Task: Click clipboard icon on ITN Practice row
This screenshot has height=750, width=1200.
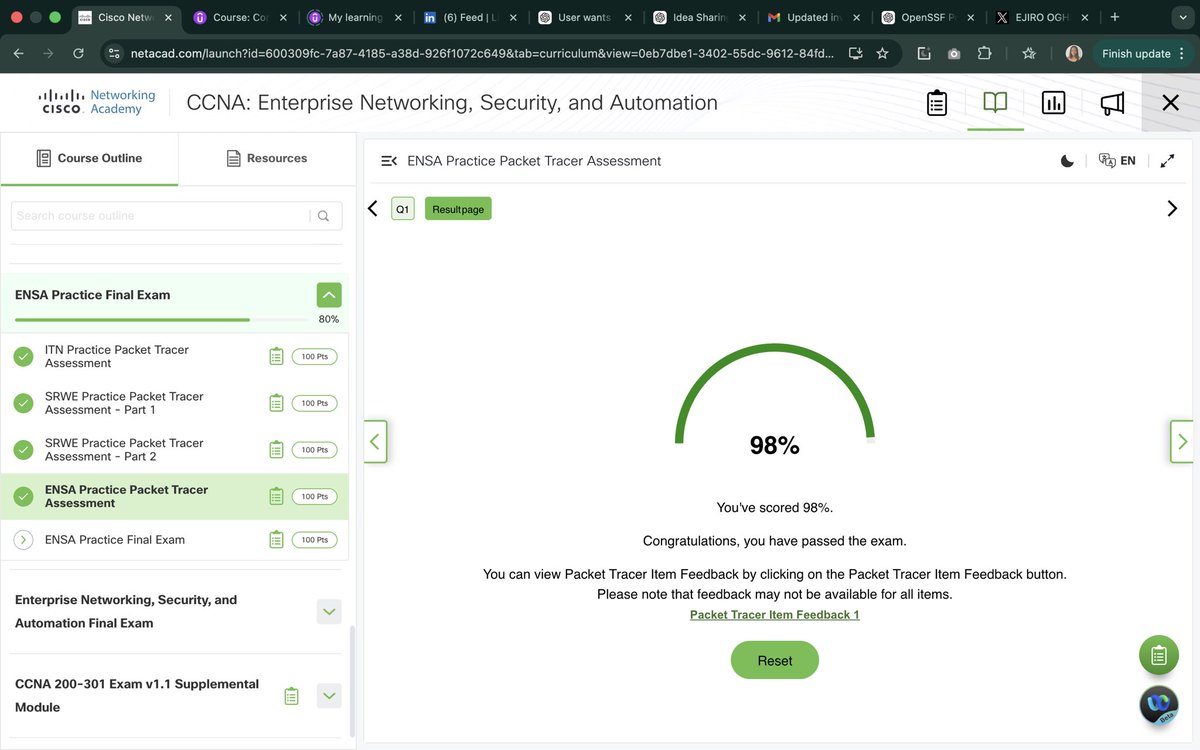Action: [276, 356]
